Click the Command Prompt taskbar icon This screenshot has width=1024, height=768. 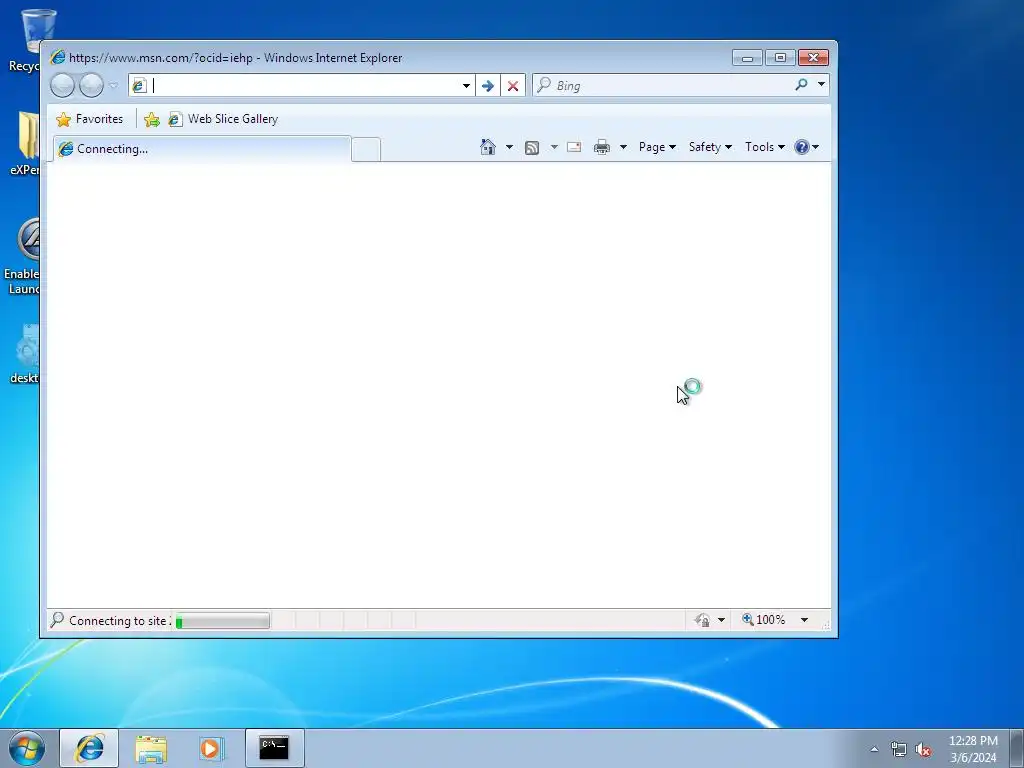[274, 748]
